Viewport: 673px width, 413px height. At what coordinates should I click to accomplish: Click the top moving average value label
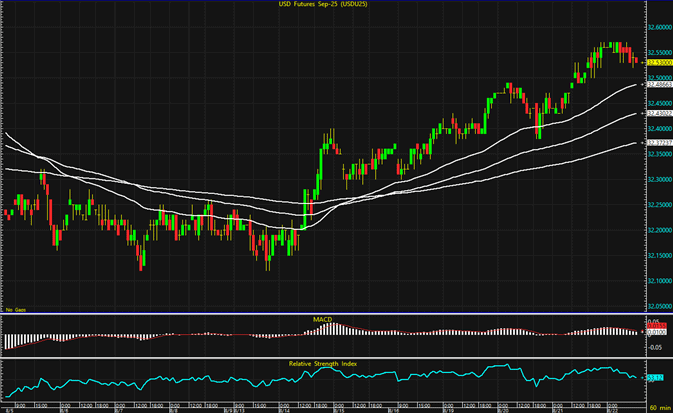point(658,86)
